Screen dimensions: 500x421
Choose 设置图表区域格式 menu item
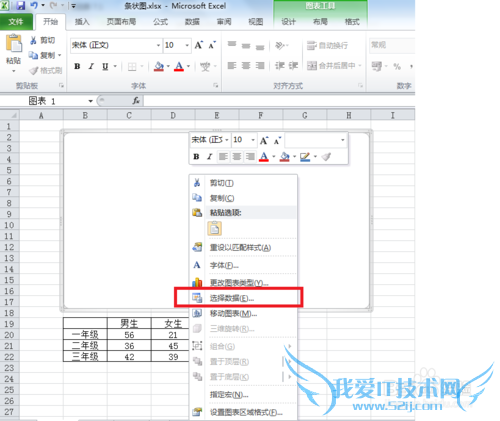(243, 413)
